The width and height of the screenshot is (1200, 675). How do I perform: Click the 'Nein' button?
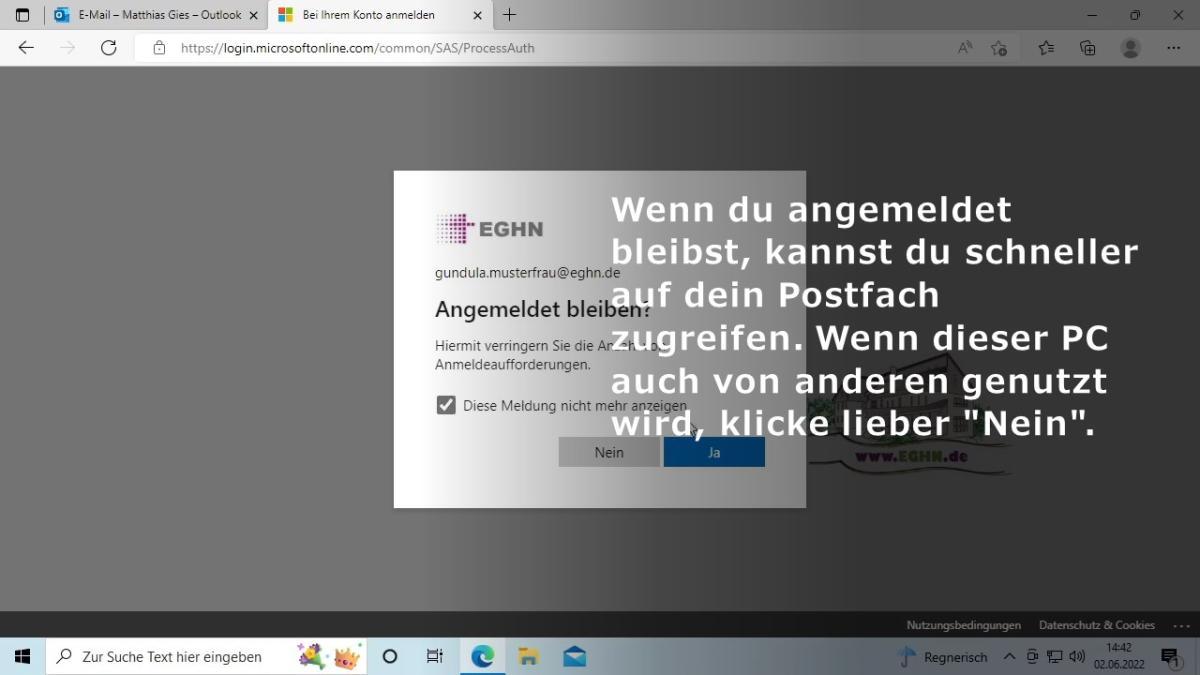tap(609, 452)
